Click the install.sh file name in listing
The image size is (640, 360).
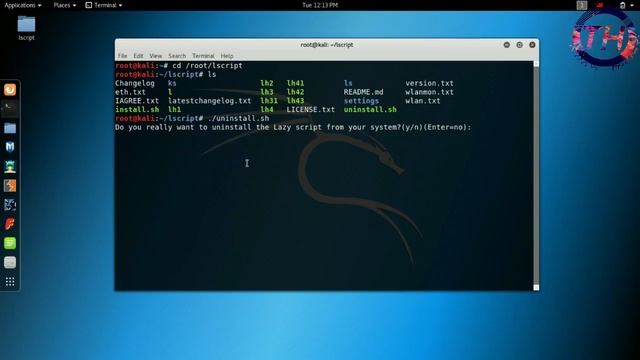pyautogui.click(x=137, y=109)
